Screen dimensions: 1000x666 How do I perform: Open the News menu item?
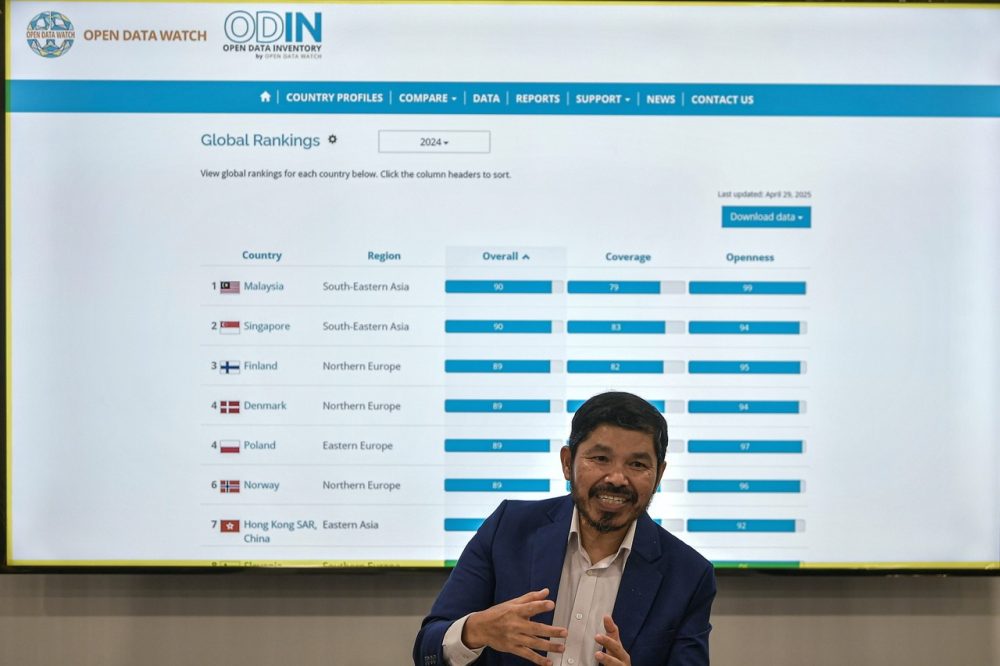click(x=661, y=100)
